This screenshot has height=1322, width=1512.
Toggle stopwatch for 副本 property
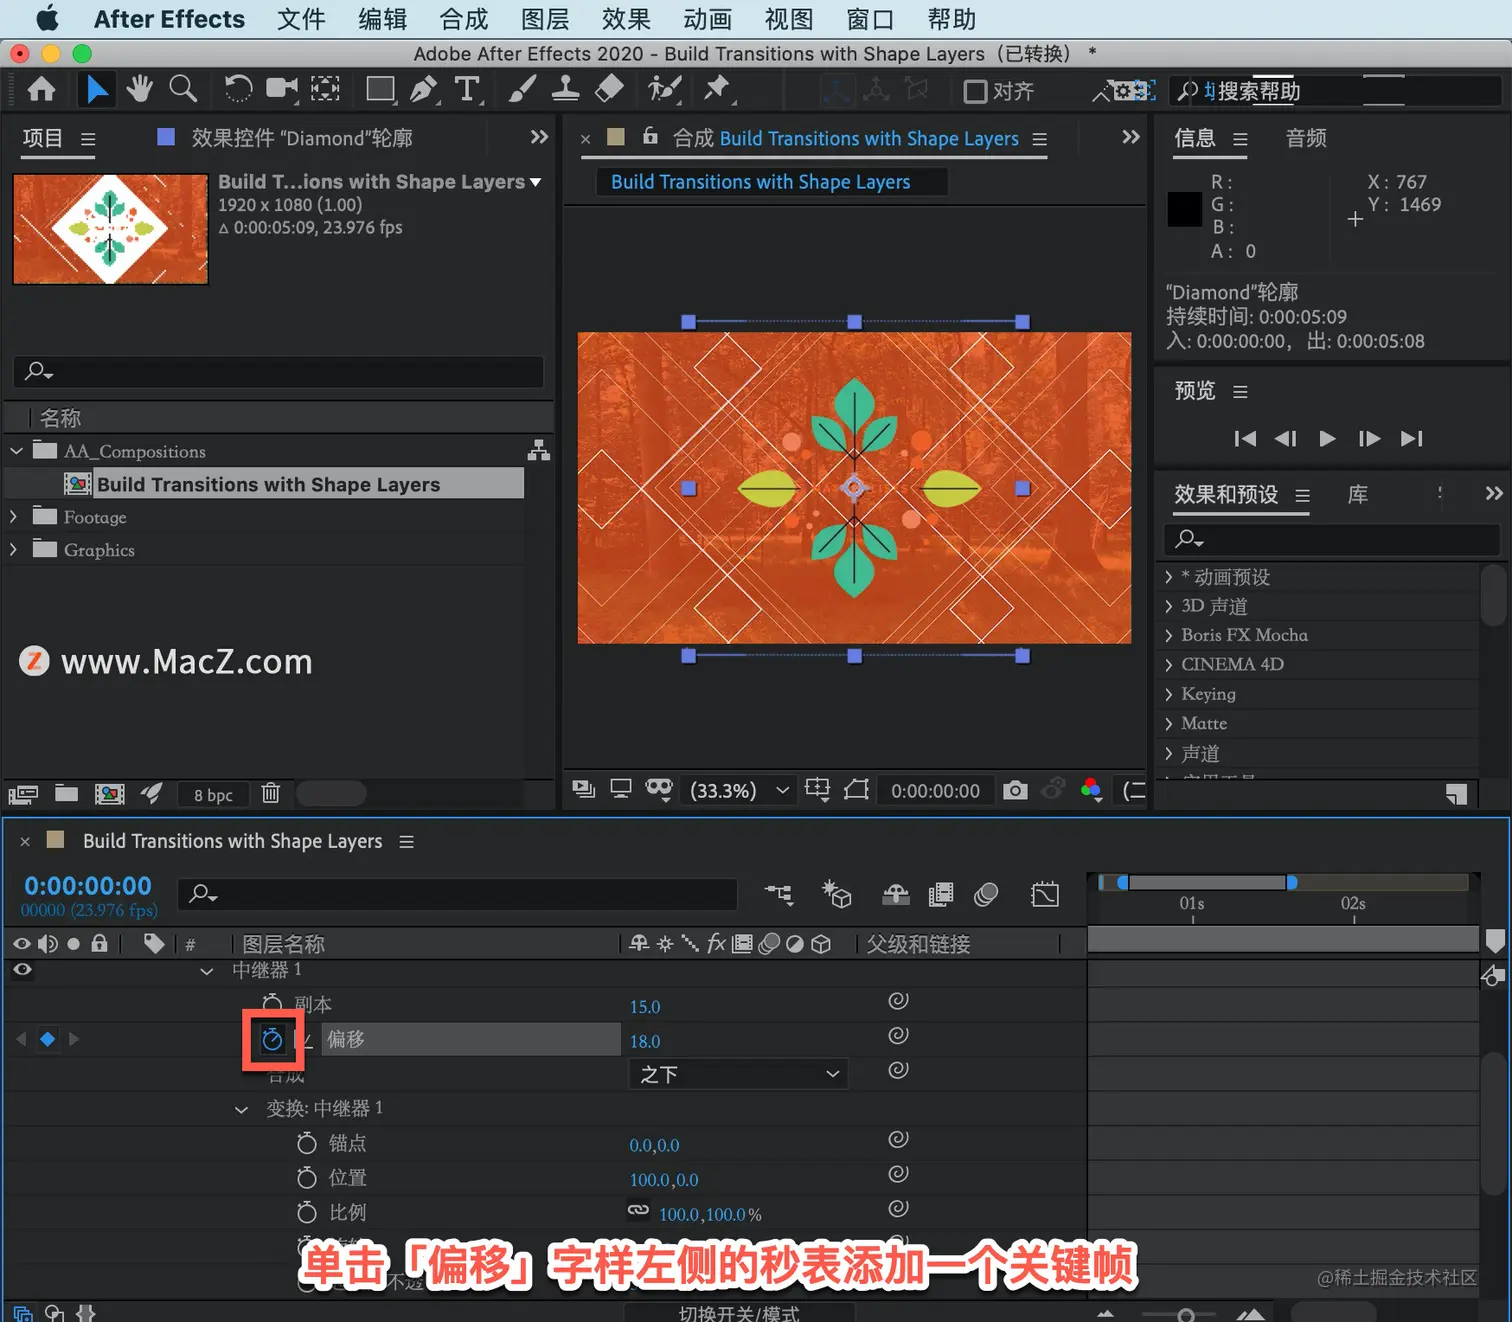[x=272, y=1004]
